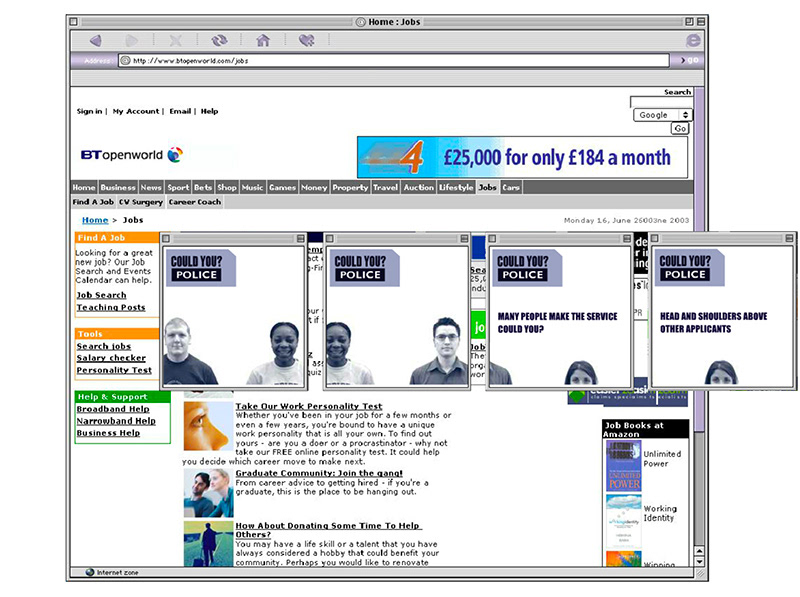Open the Sign in link

(89, 111)
